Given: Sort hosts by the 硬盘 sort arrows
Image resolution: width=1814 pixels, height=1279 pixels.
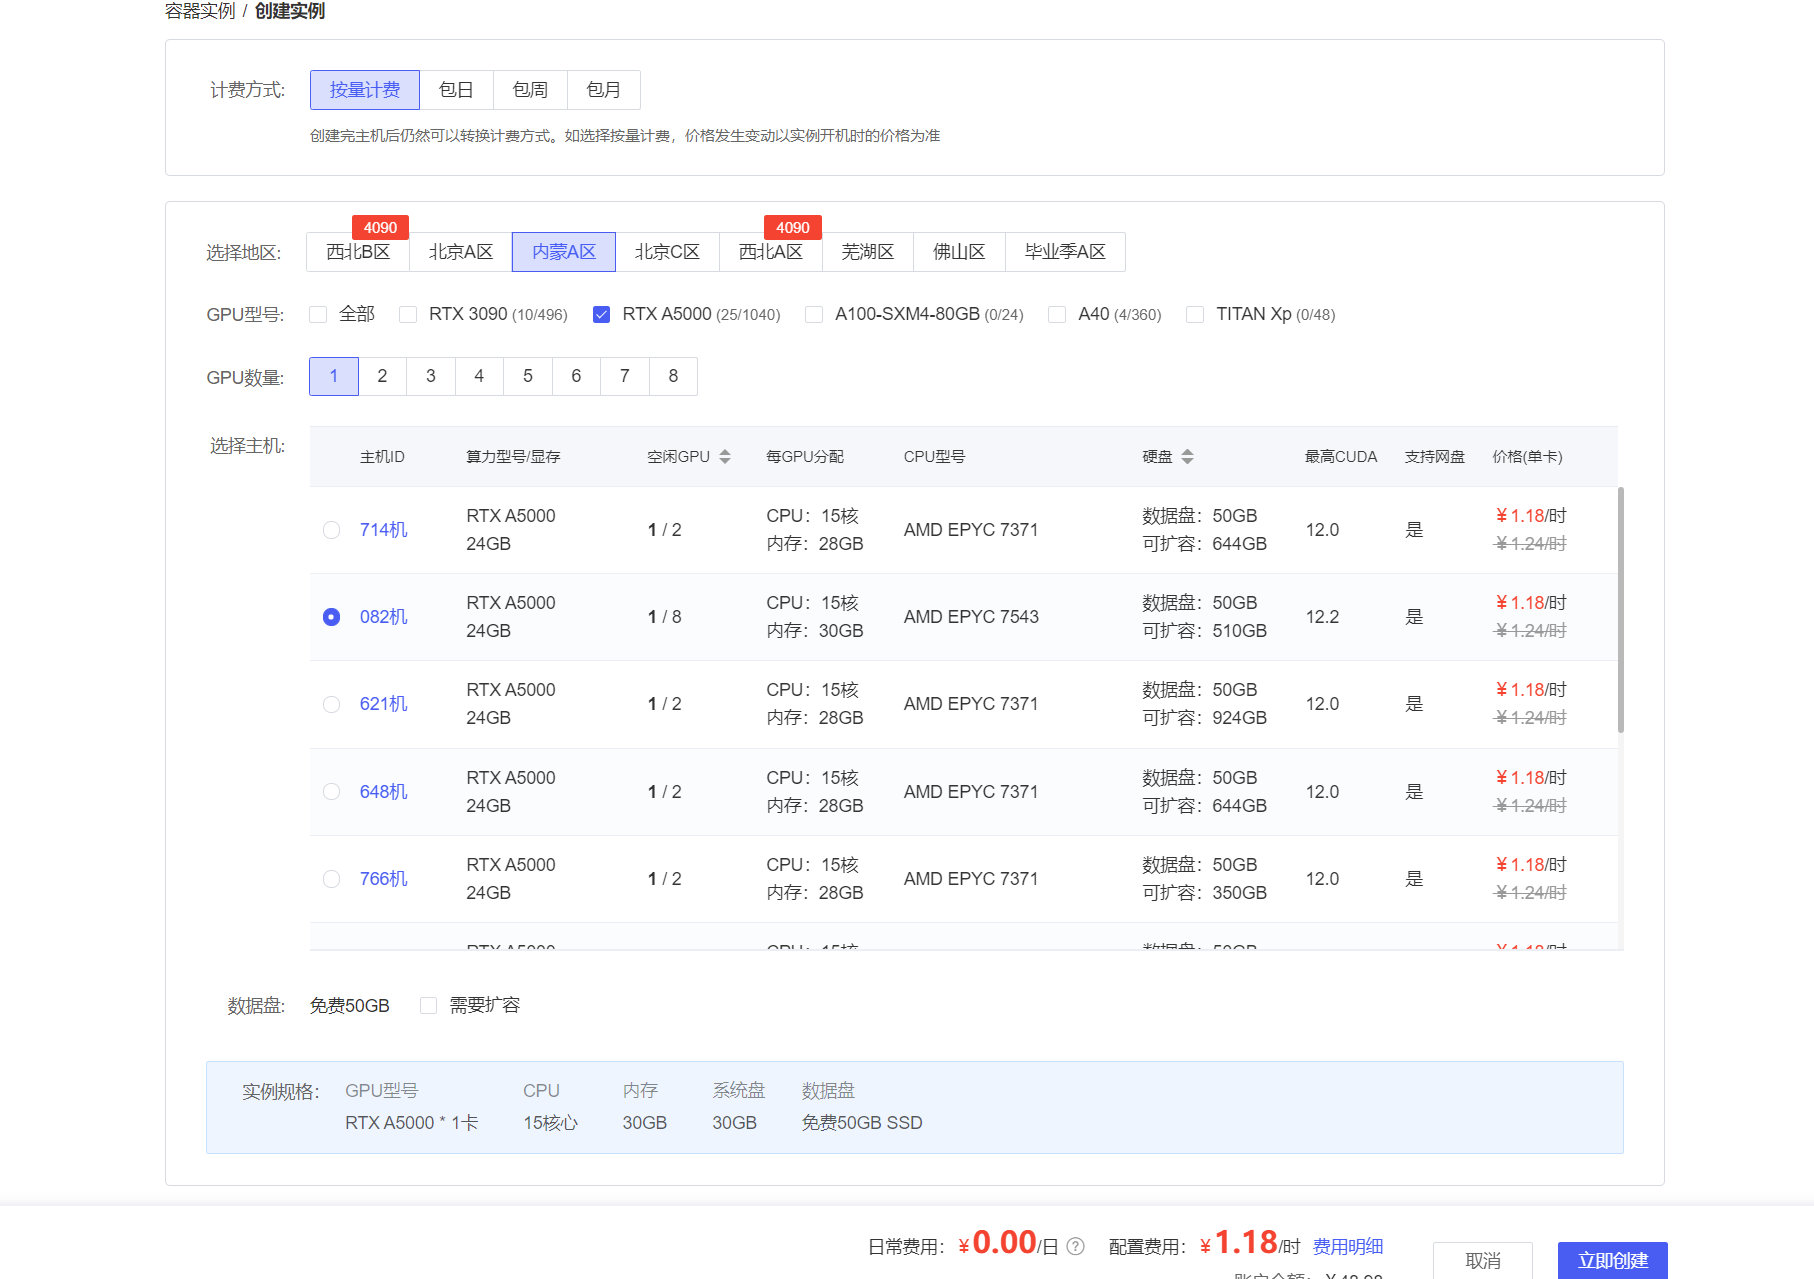Looking at the screenshot, I should [x=1187, y=456].
